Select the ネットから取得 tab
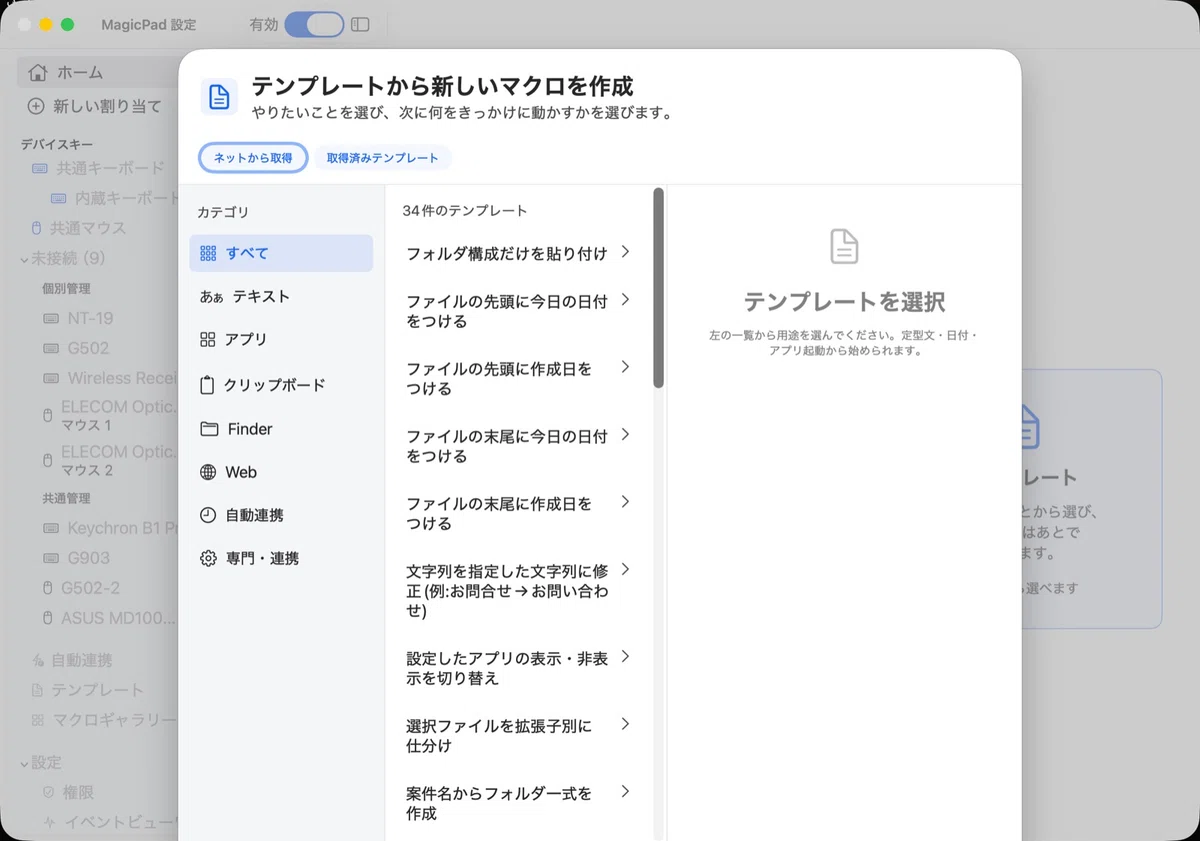Screen dimensions: 1200x841 tap(253, 158)
